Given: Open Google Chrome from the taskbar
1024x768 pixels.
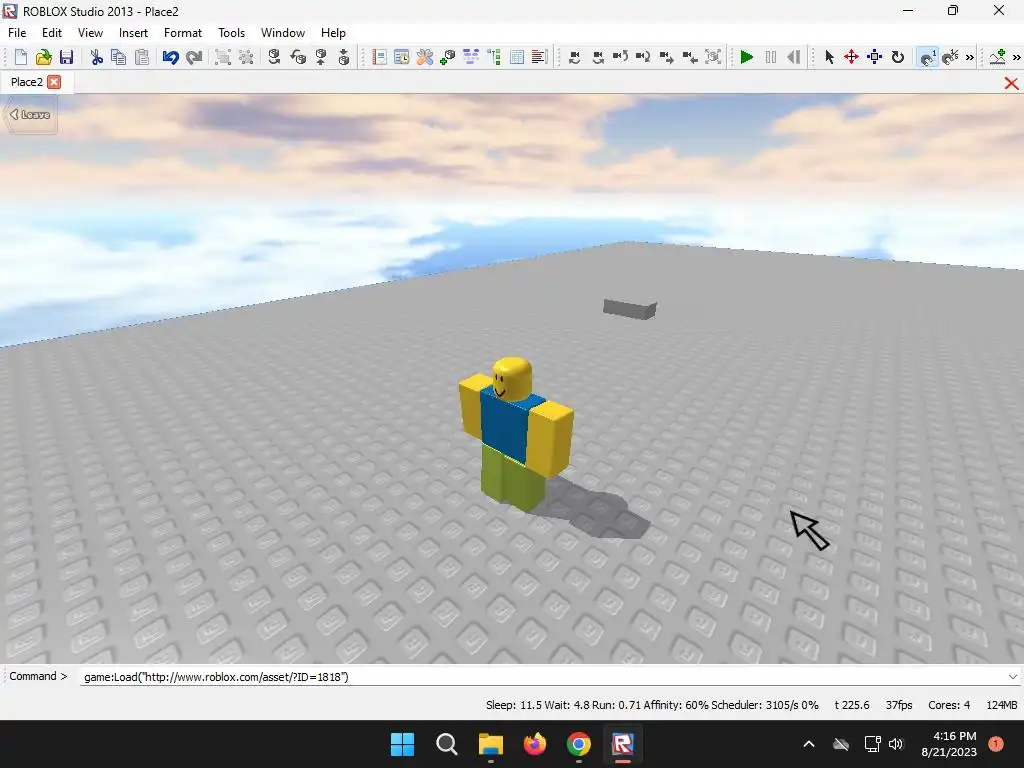Looking at the screenshot, I should pos(579,744).
